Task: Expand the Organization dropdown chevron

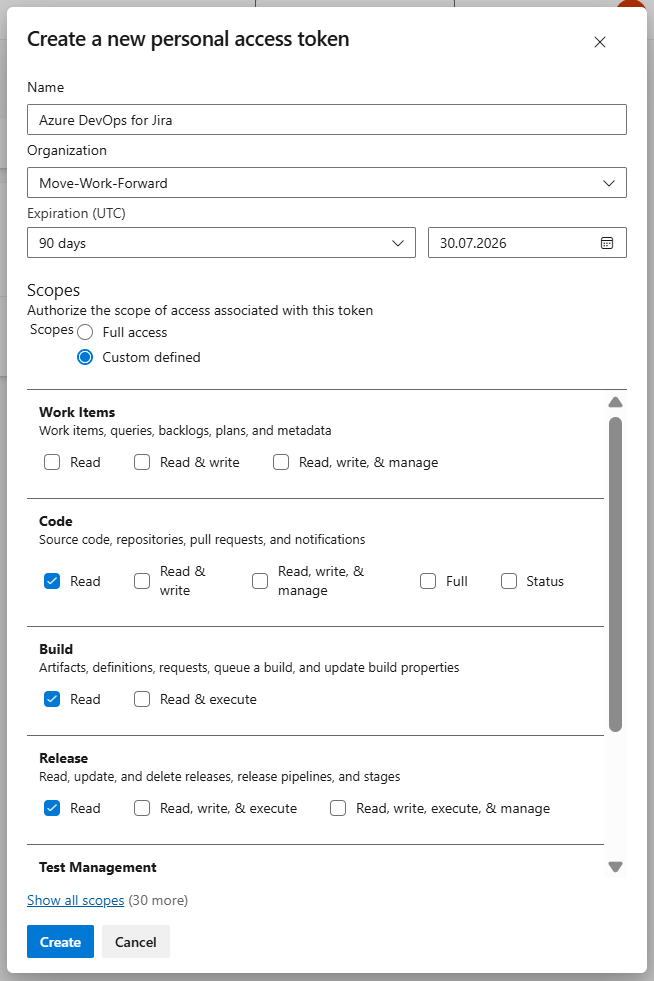Action: coord(608,183)
